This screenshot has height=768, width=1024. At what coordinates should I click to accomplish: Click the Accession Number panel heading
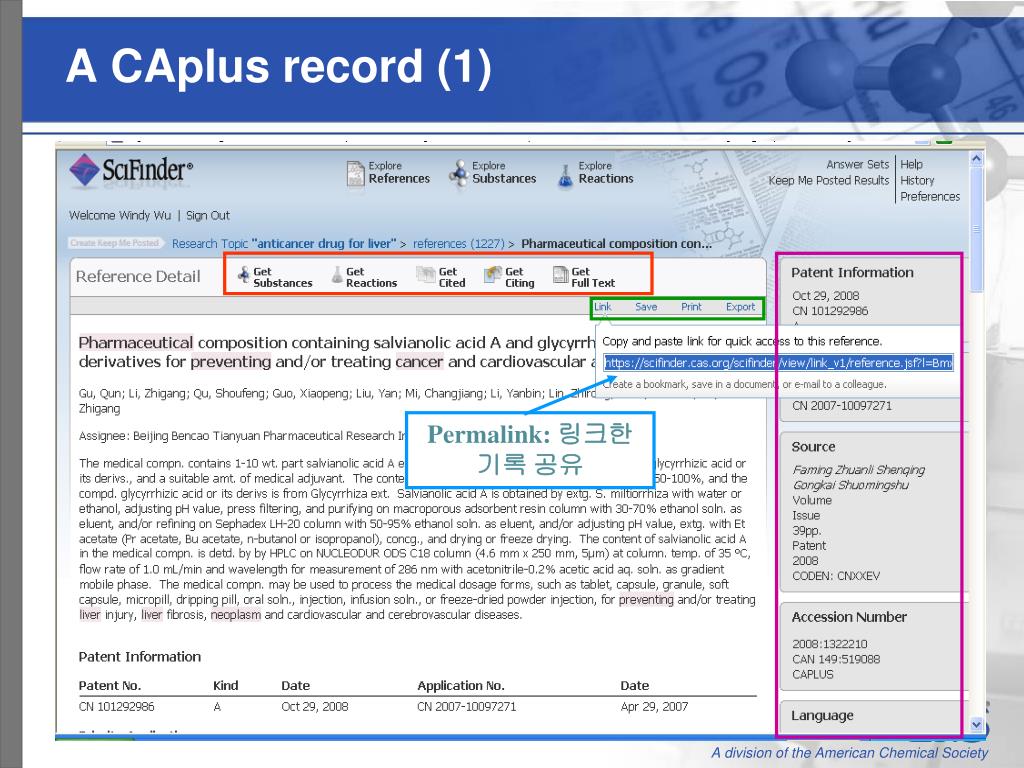coord(849,617)
